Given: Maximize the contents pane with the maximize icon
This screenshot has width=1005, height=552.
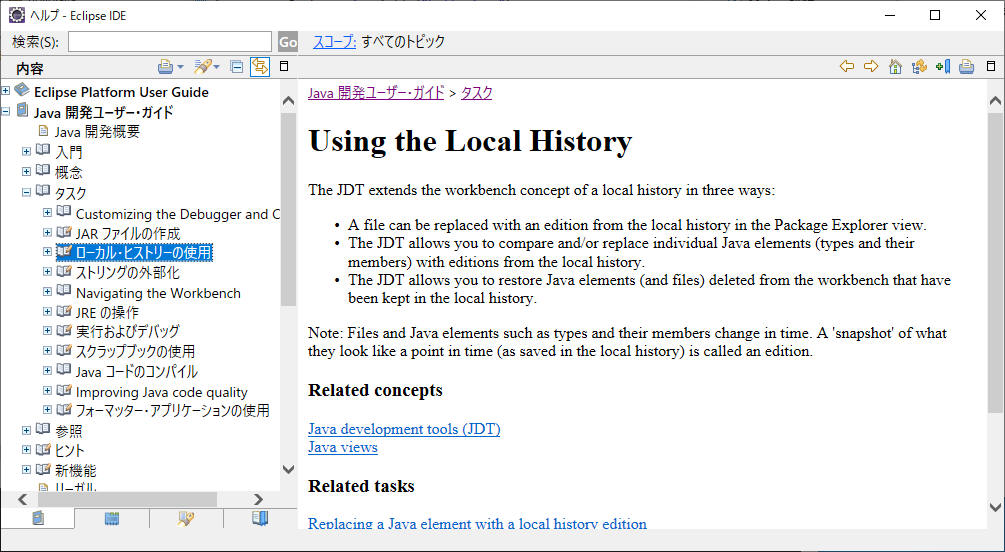Looking at the screenshot, I should (x=284, y=67).
